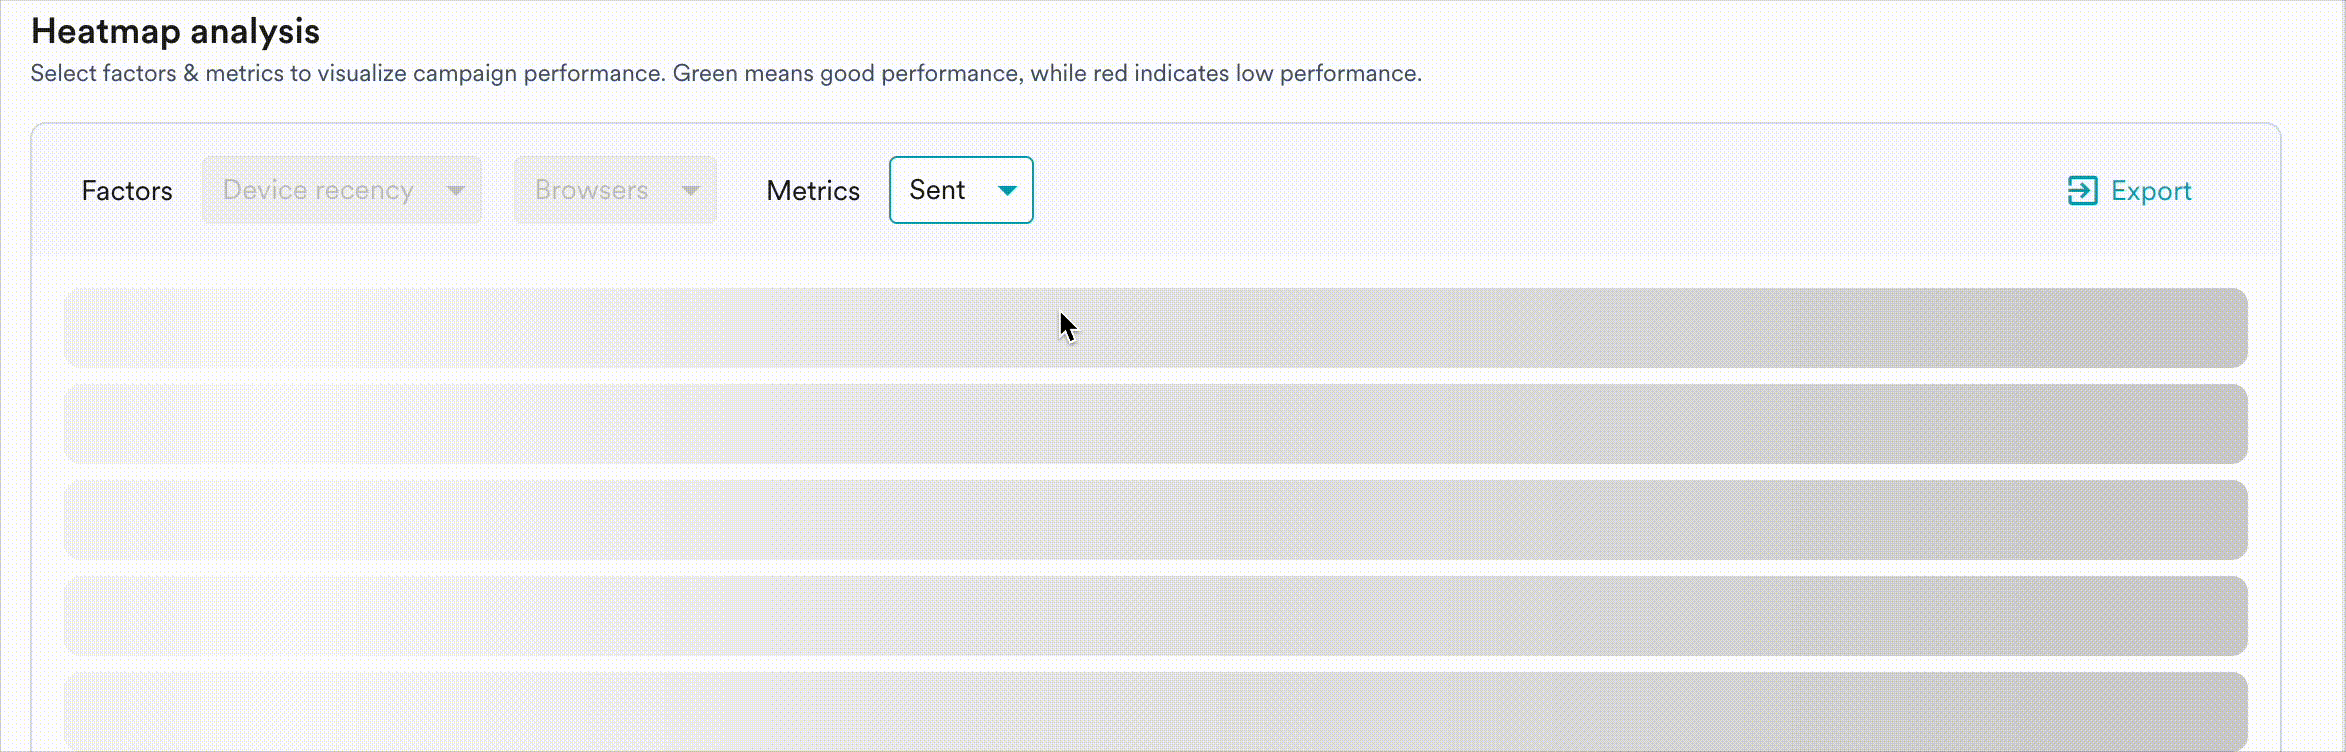The height and width of the screenshot is (752, 2346).
Task: Click the Factors label
Action: (127, 191)
